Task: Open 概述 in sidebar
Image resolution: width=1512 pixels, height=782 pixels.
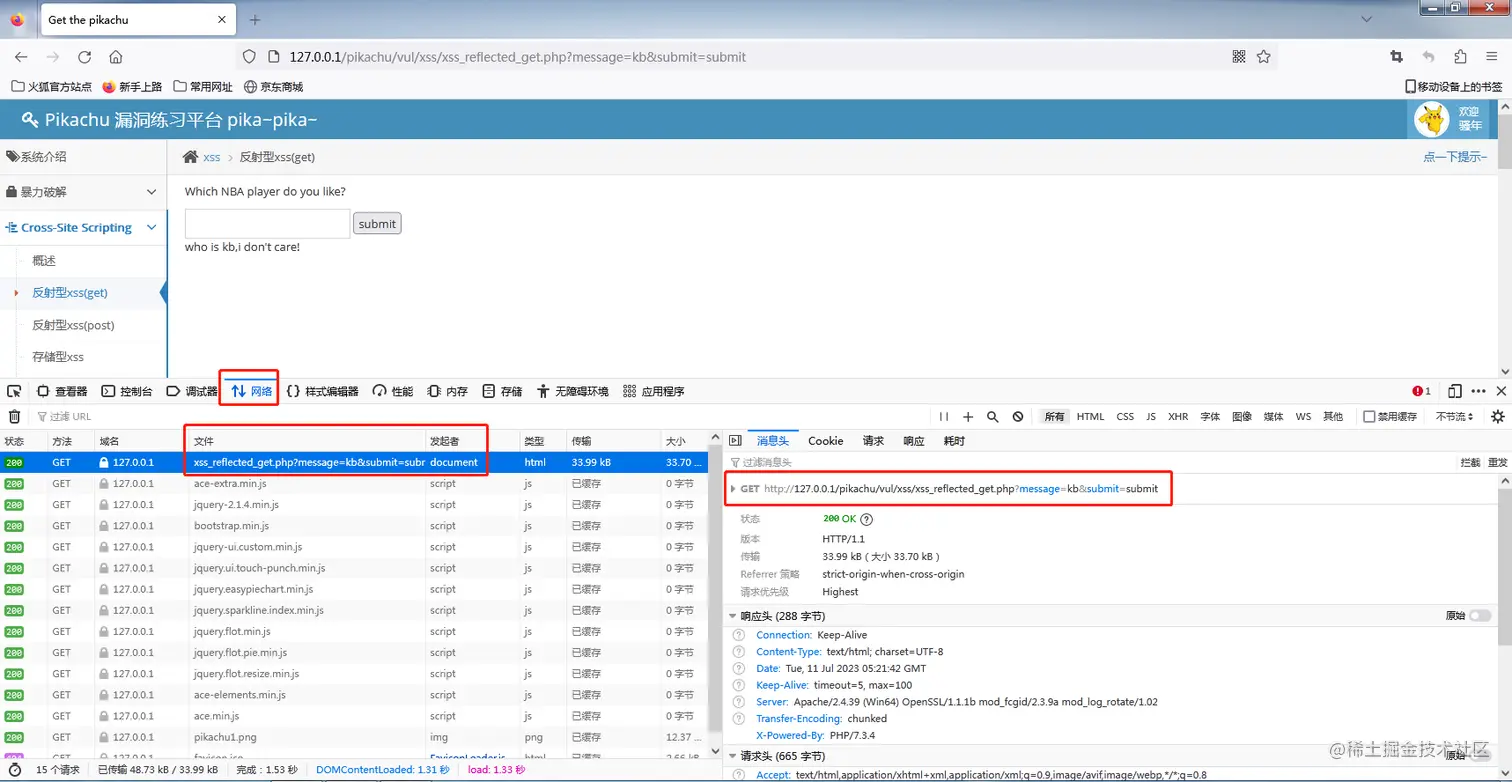Action: coord(44,260)
